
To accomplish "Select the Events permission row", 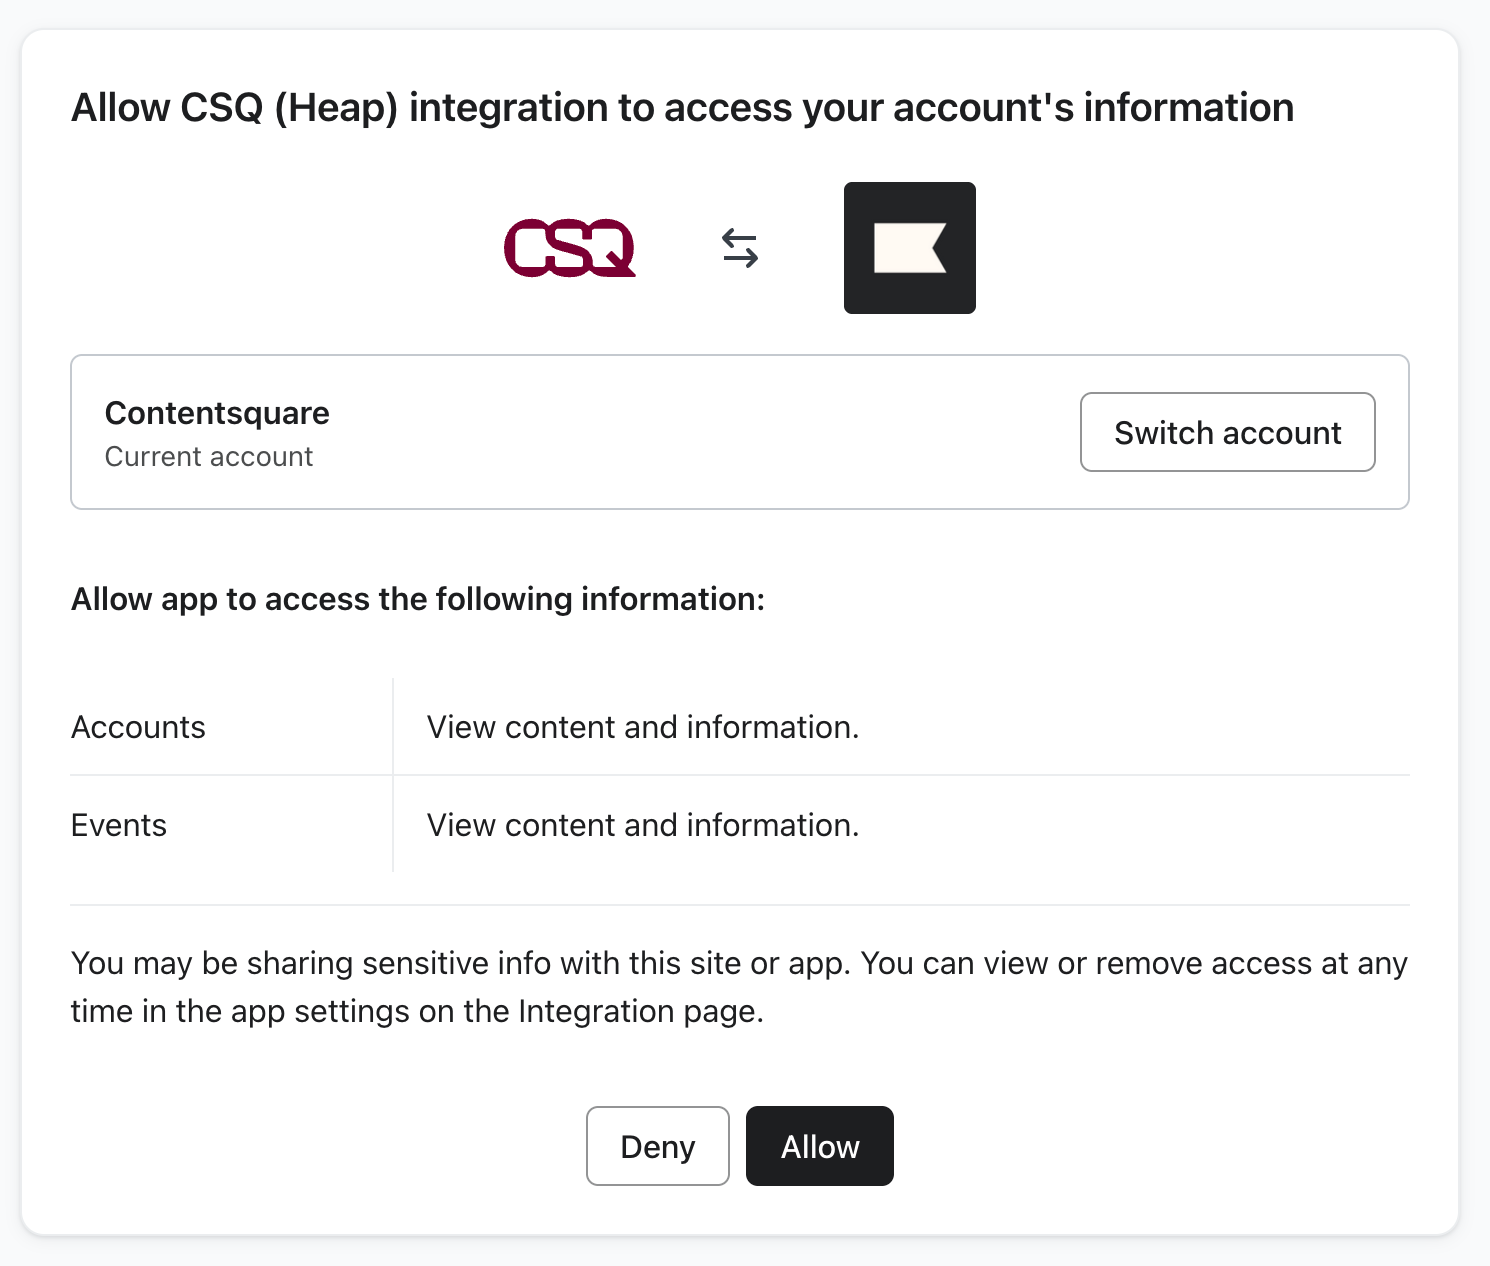I will (x=118, y=825).
